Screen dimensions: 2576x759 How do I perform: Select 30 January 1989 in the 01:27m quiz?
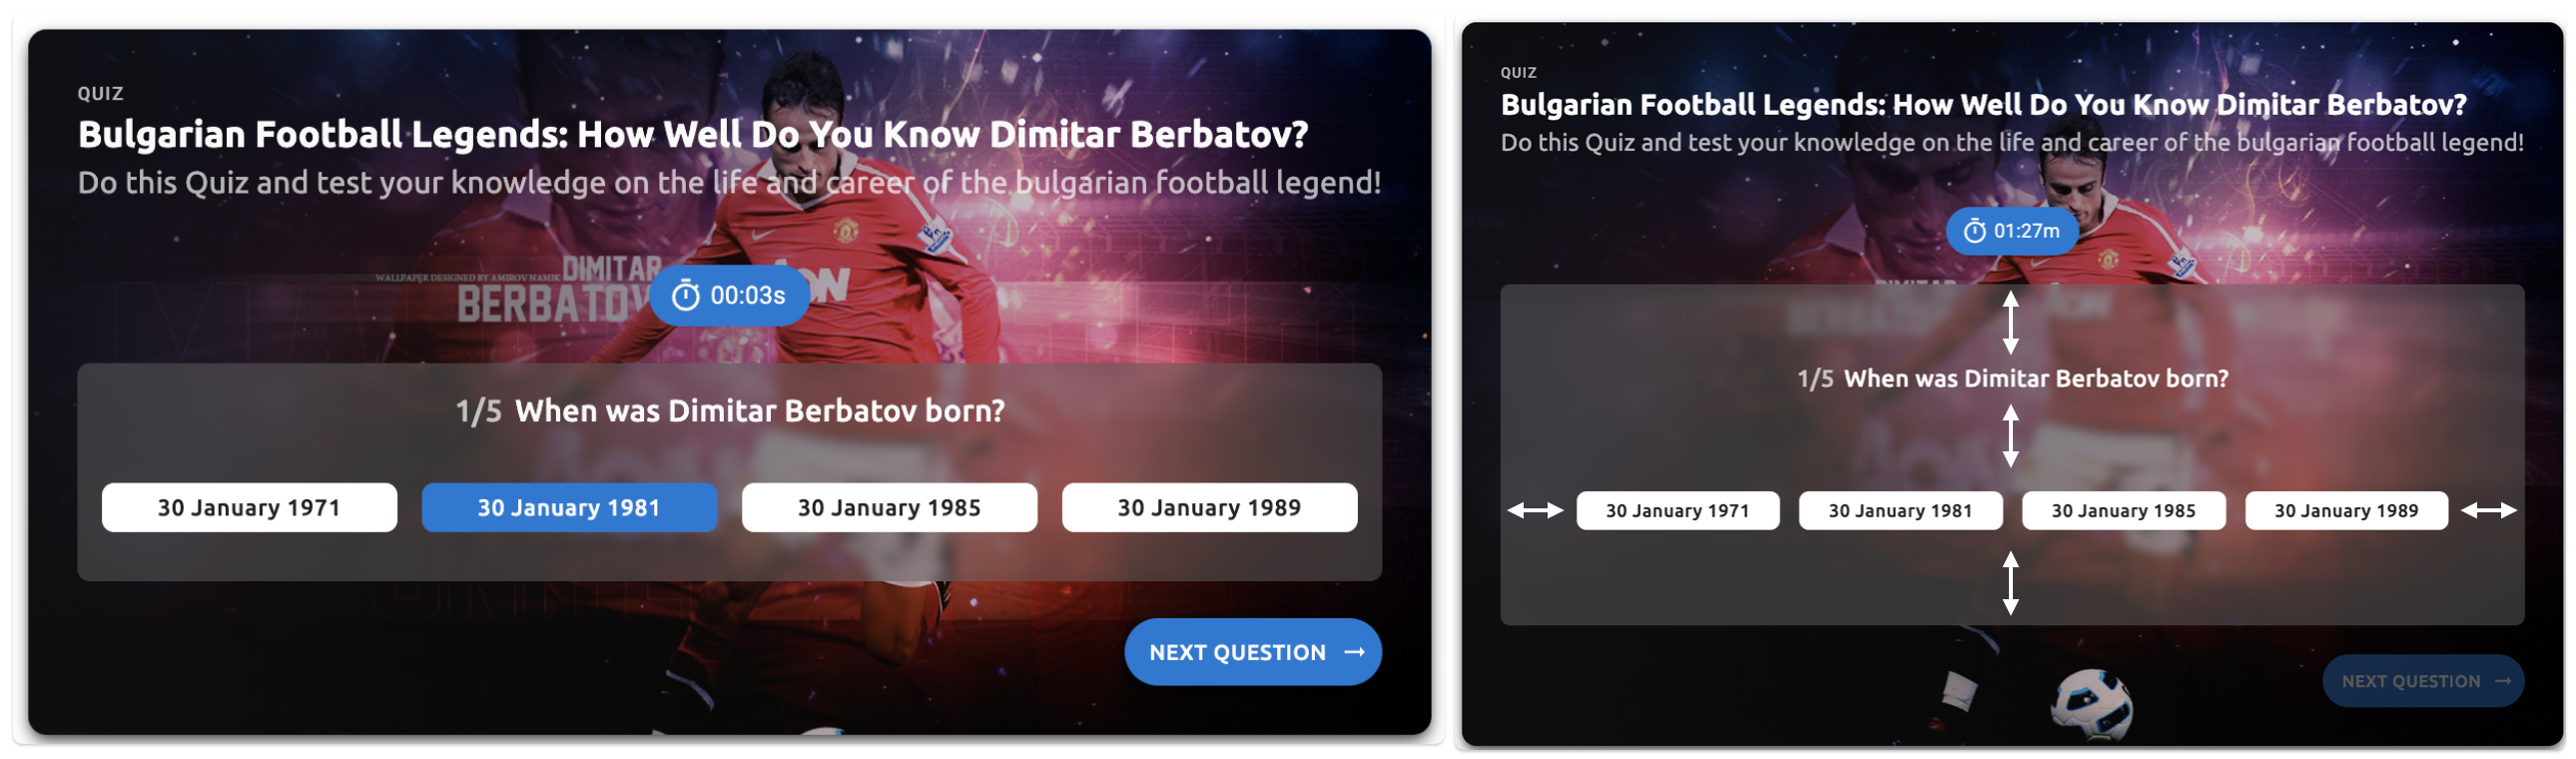click(2346, 510)
